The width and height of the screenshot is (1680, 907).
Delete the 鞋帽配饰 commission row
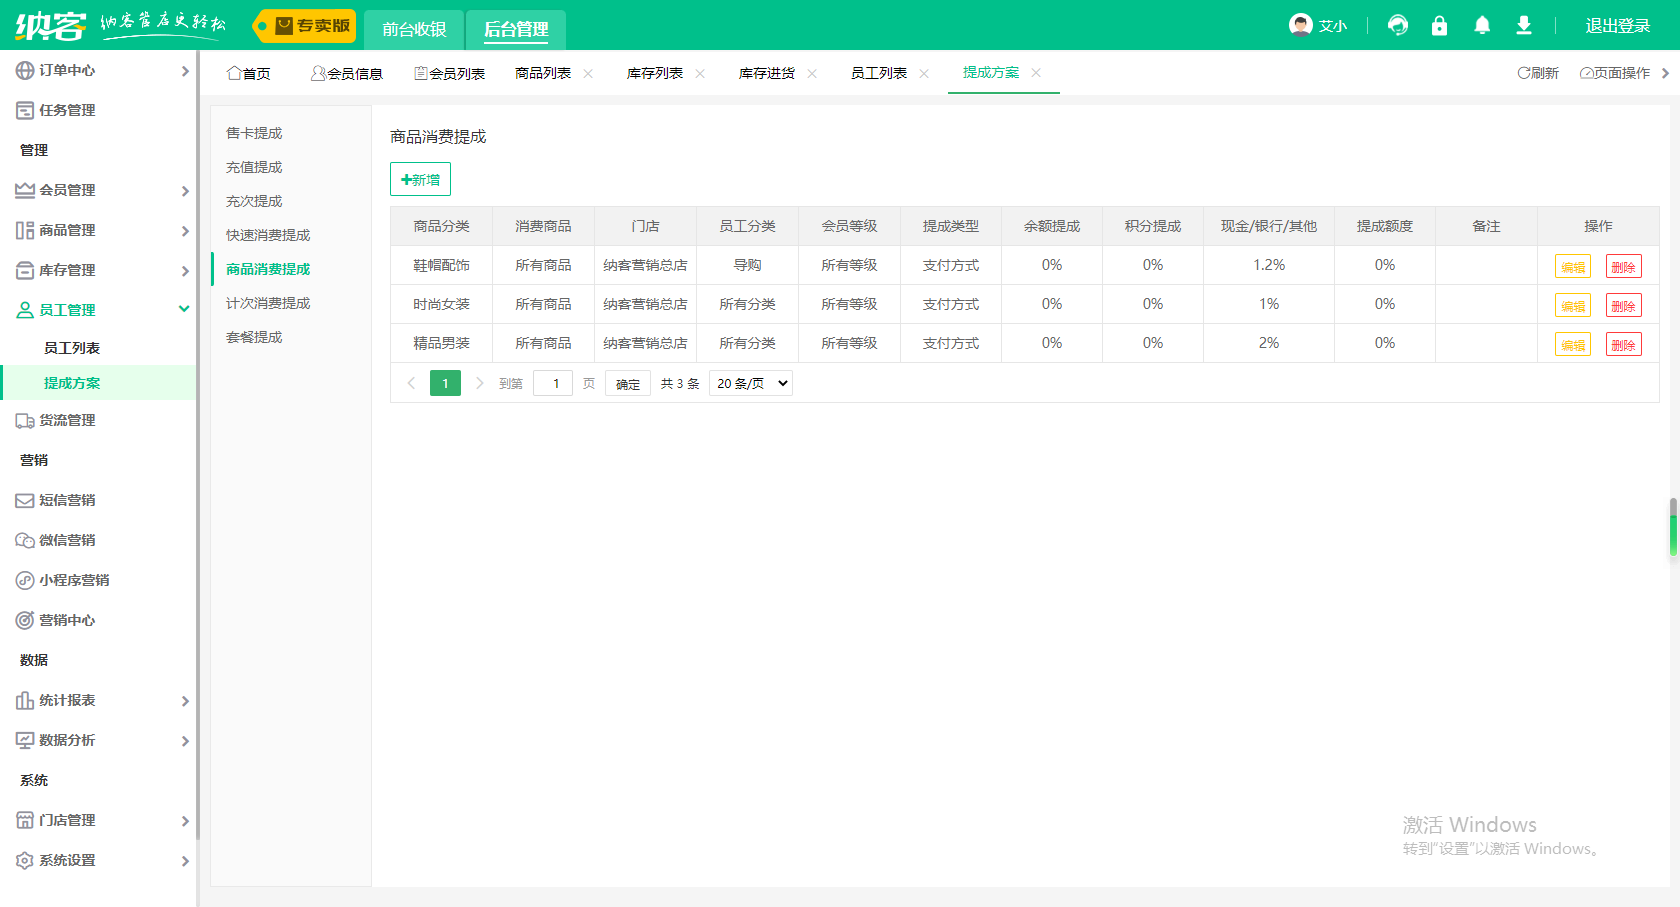[1623, 267]
